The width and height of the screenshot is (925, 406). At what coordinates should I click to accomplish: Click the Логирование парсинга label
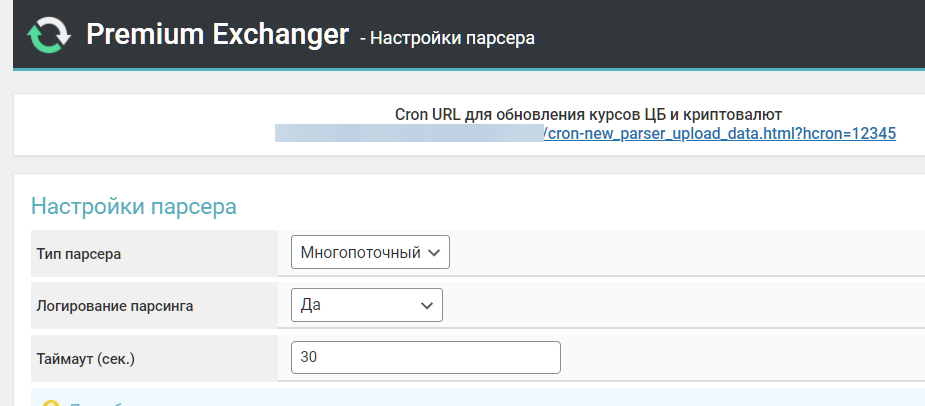(114, 306)
